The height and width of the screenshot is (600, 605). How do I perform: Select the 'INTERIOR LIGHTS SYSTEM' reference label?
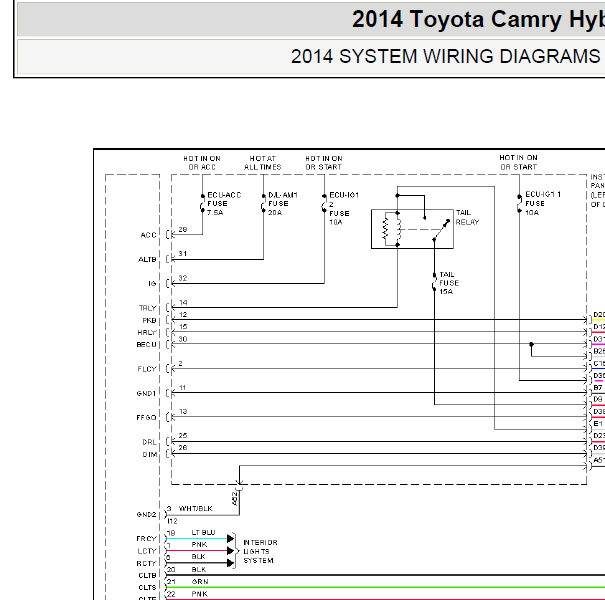click(x=260, y=551)
